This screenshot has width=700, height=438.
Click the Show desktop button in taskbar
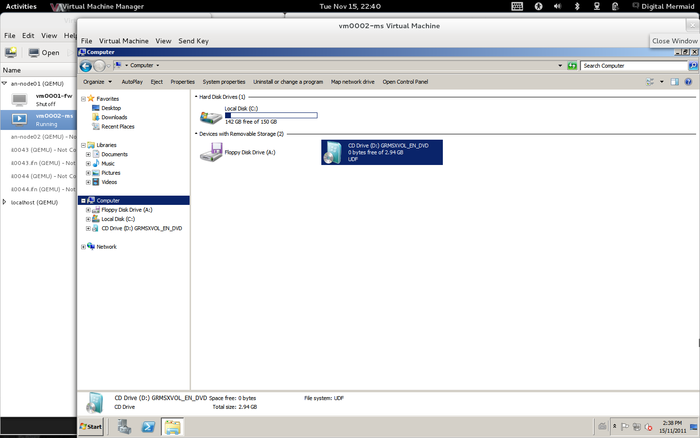(x=693, y=427)
